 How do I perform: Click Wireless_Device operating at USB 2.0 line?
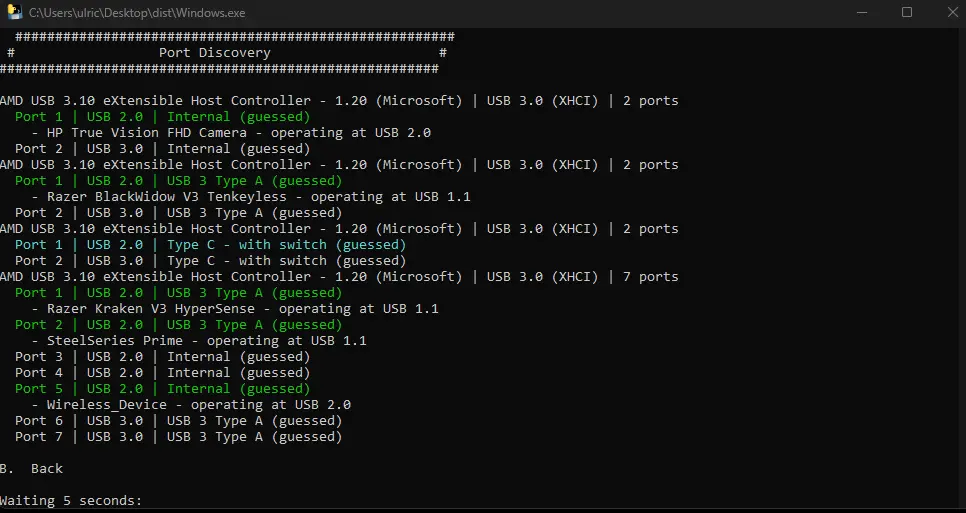tap(191, 405)
